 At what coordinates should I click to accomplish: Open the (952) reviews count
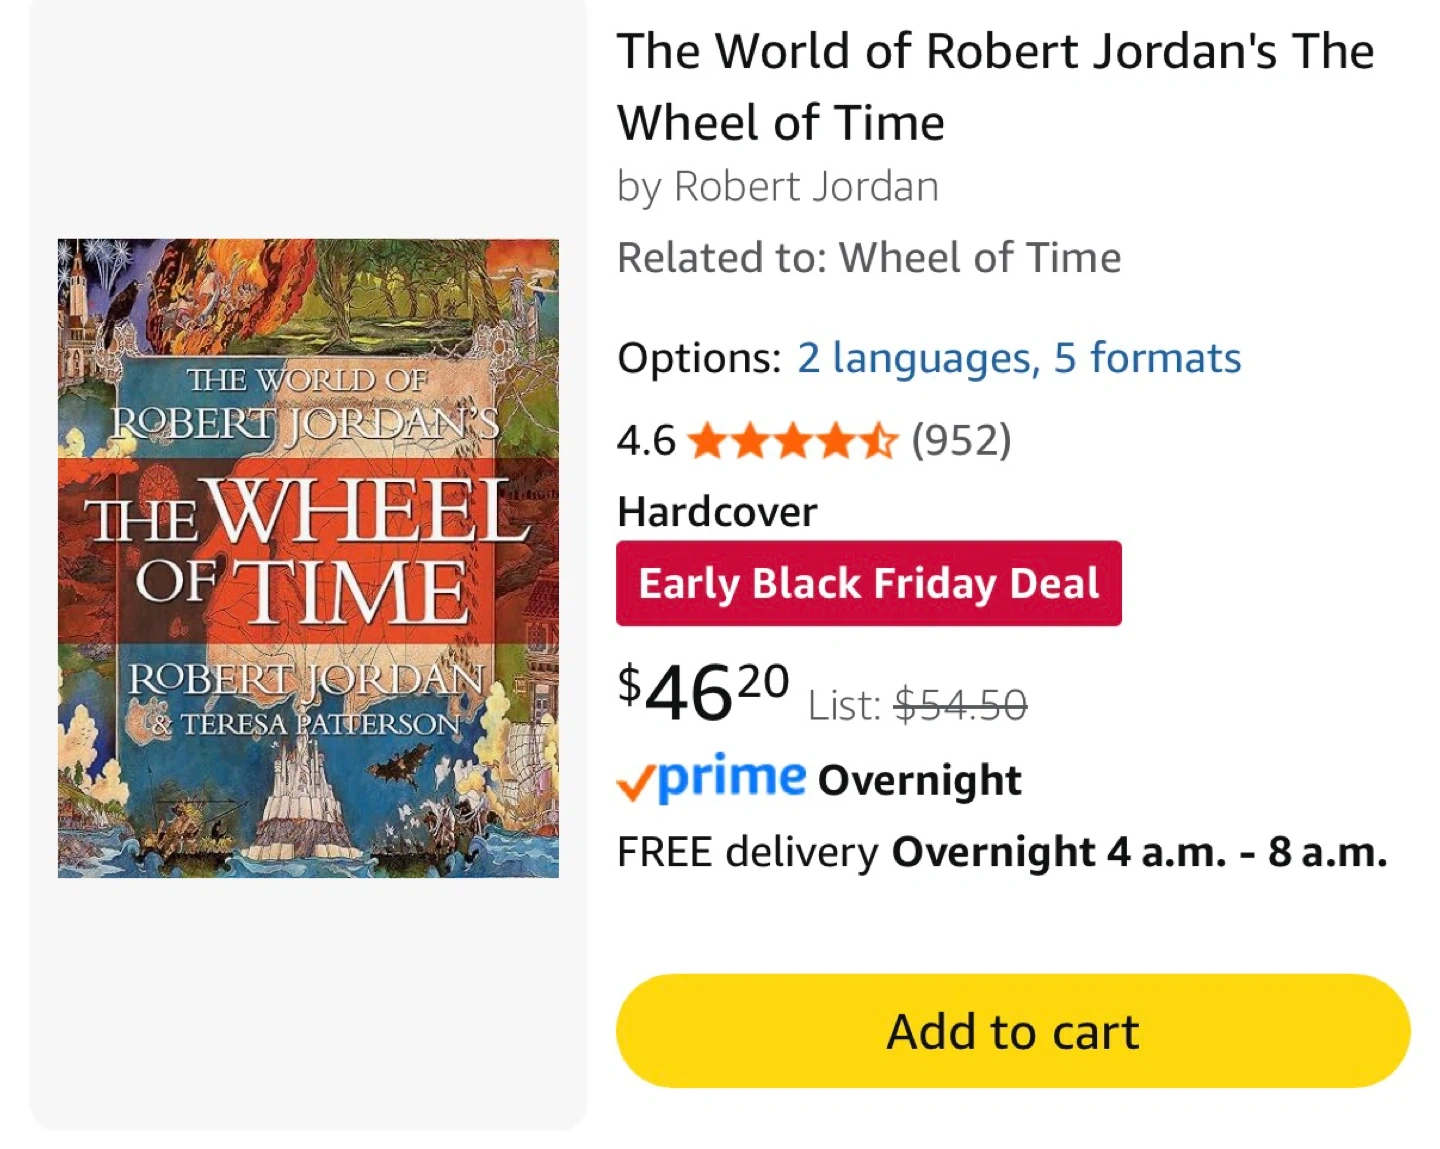click(961, 440)
